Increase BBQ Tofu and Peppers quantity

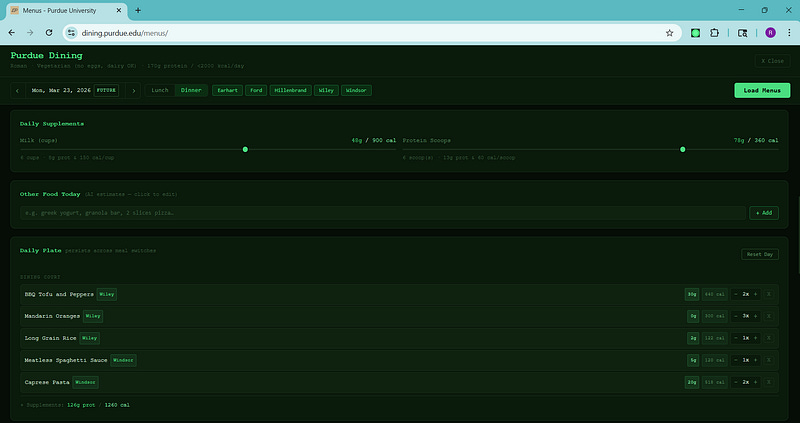point(756,294)
